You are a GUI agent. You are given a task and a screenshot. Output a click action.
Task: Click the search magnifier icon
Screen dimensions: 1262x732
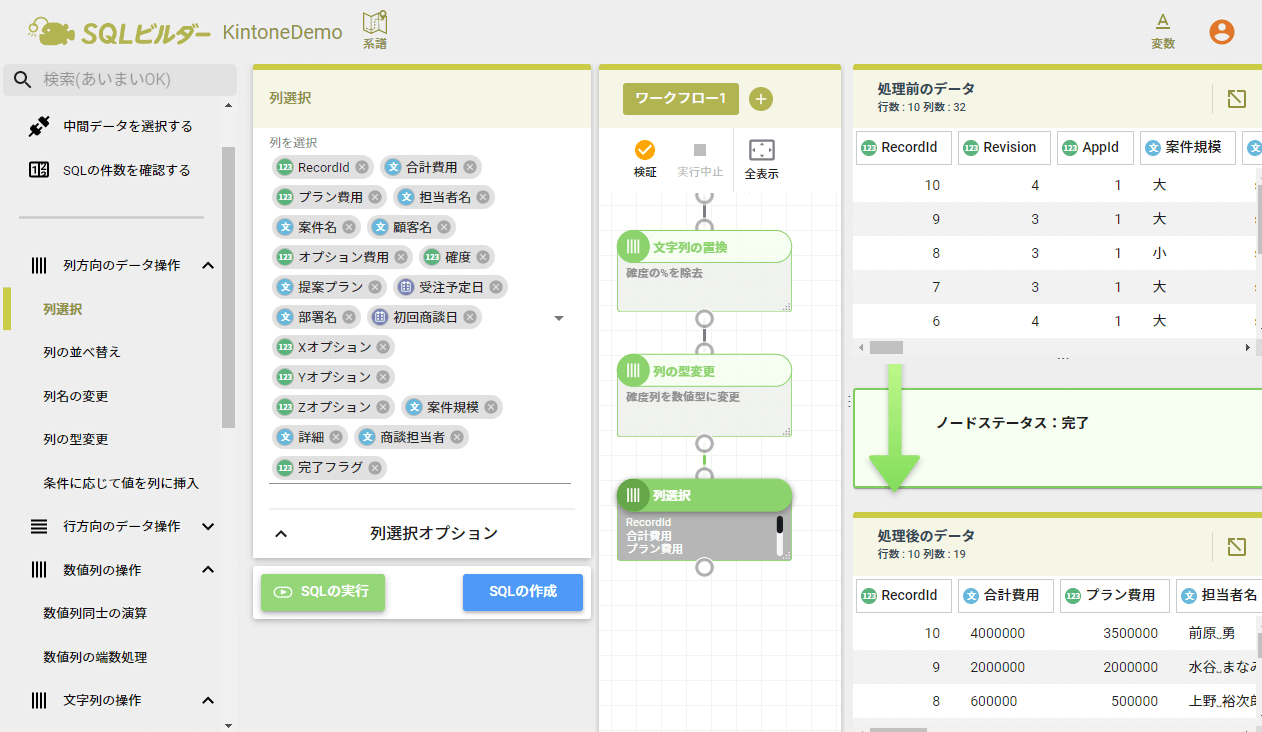pos(23,80)
